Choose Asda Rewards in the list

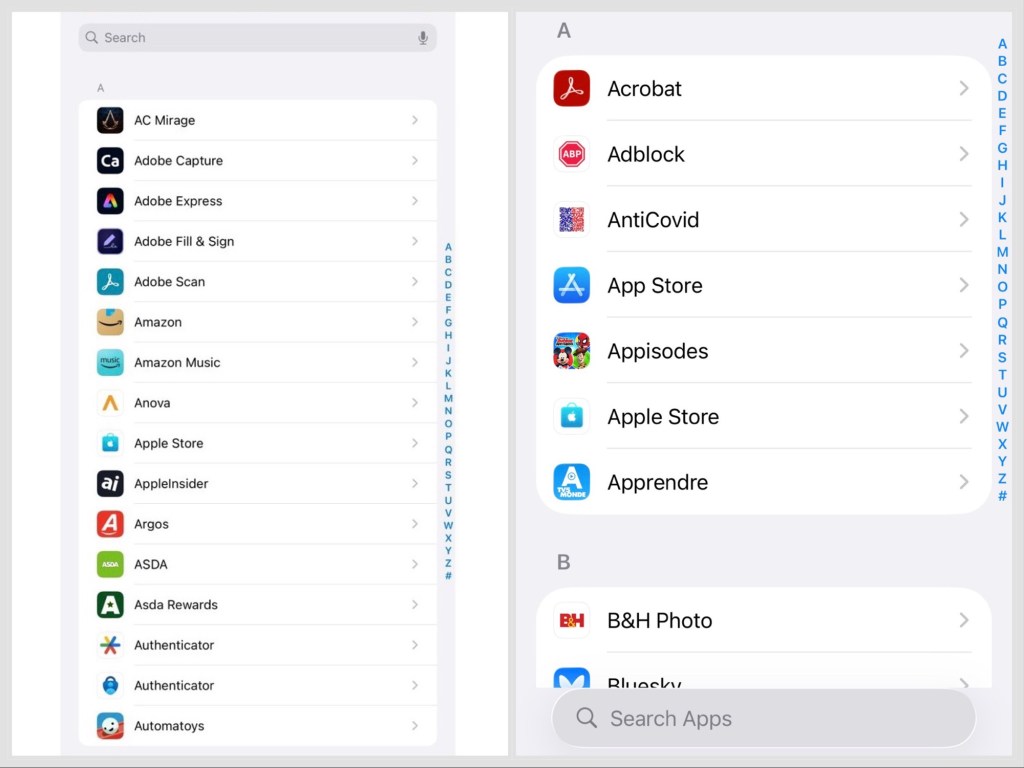(x=176, y=605)
